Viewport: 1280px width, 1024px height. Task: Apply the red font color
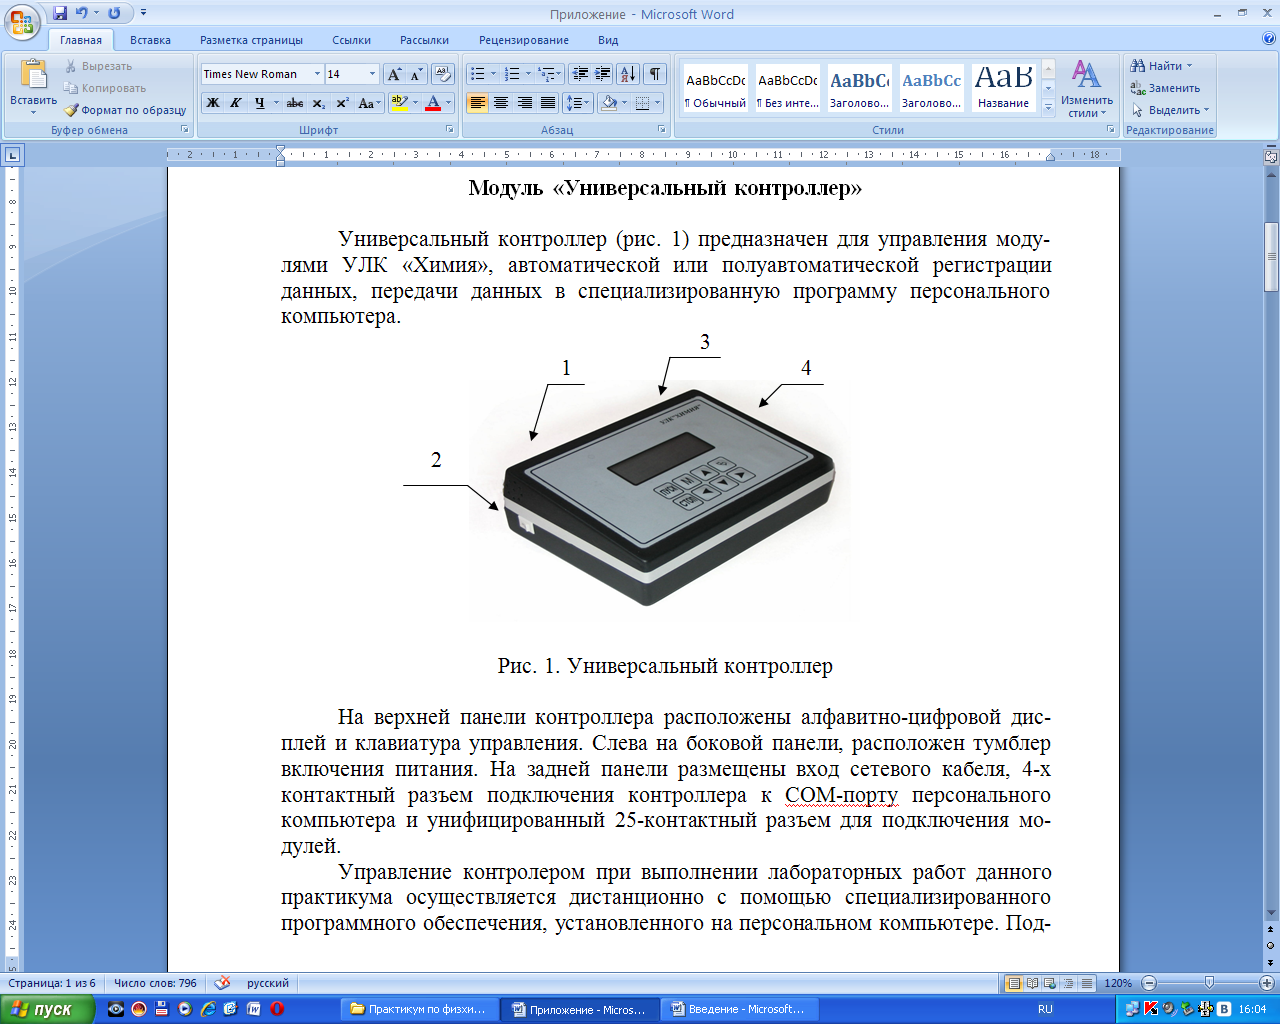(x=433, y=103)
